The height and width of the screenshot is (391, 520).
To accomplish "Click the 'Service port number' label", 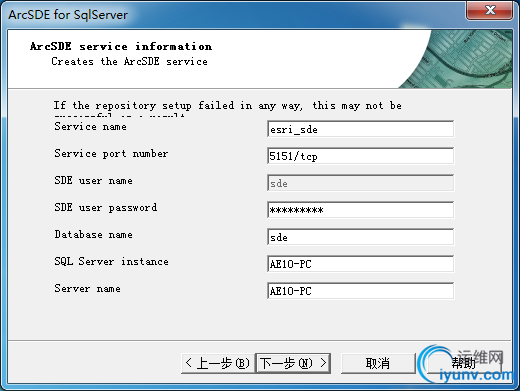I will [111, 154].
